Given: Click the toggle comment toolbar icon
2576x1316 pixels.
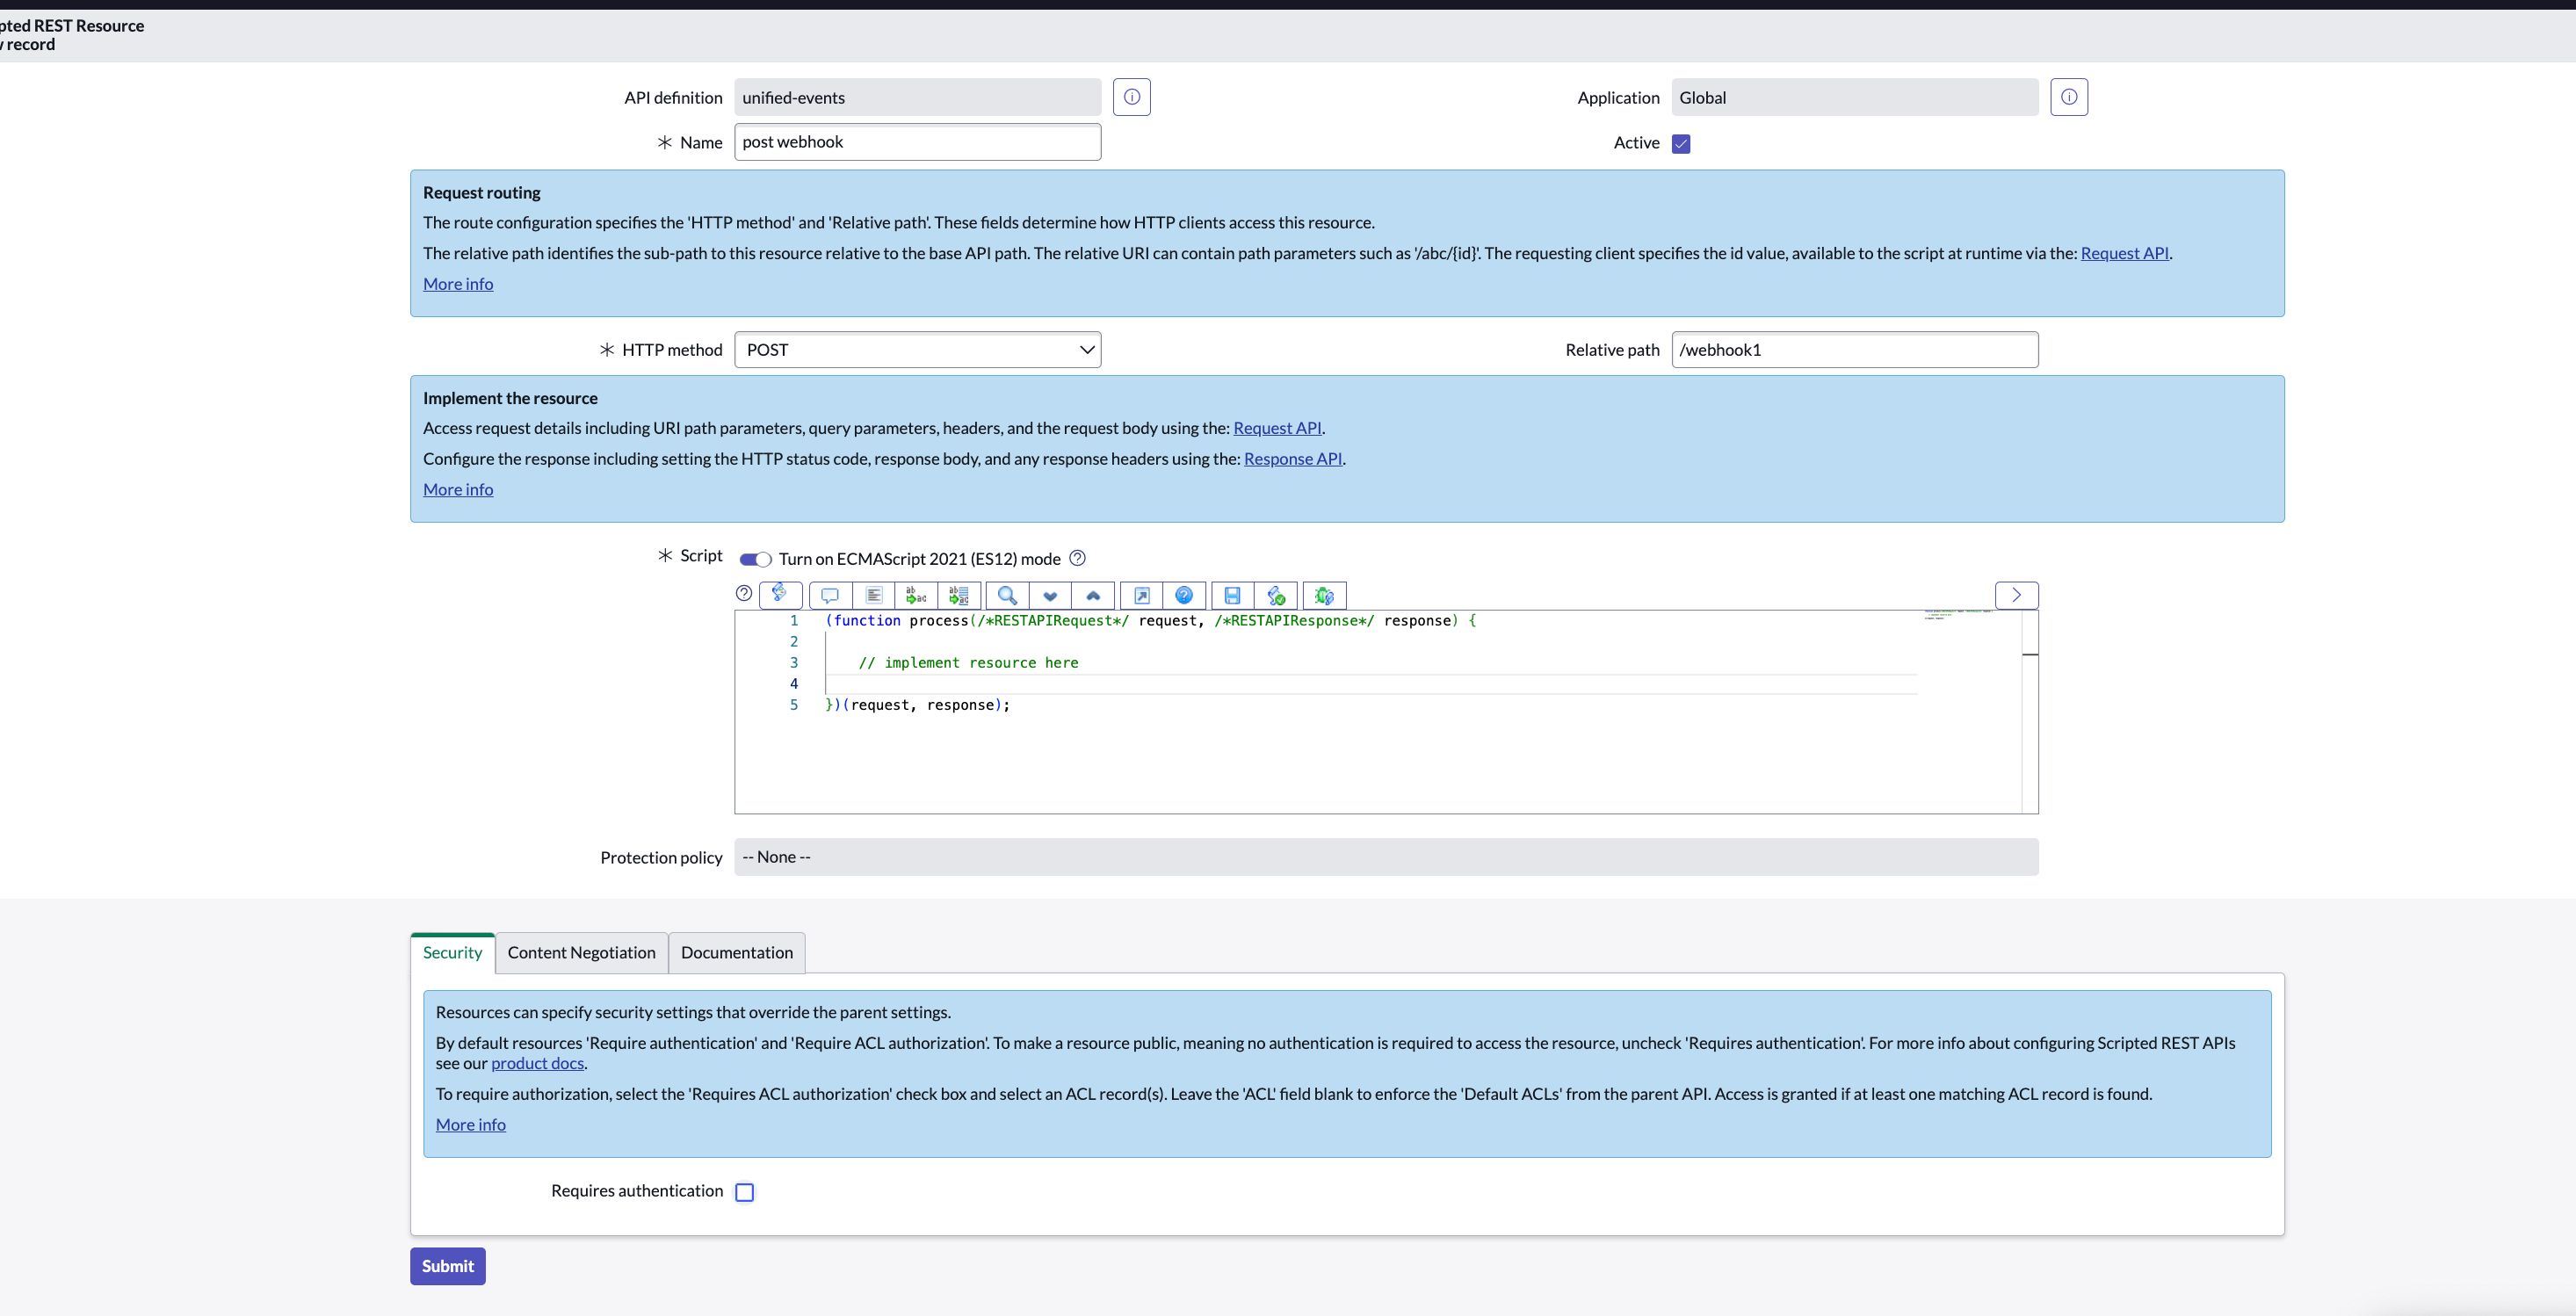Looking at the screenshot, I should (x=830, y=596).
